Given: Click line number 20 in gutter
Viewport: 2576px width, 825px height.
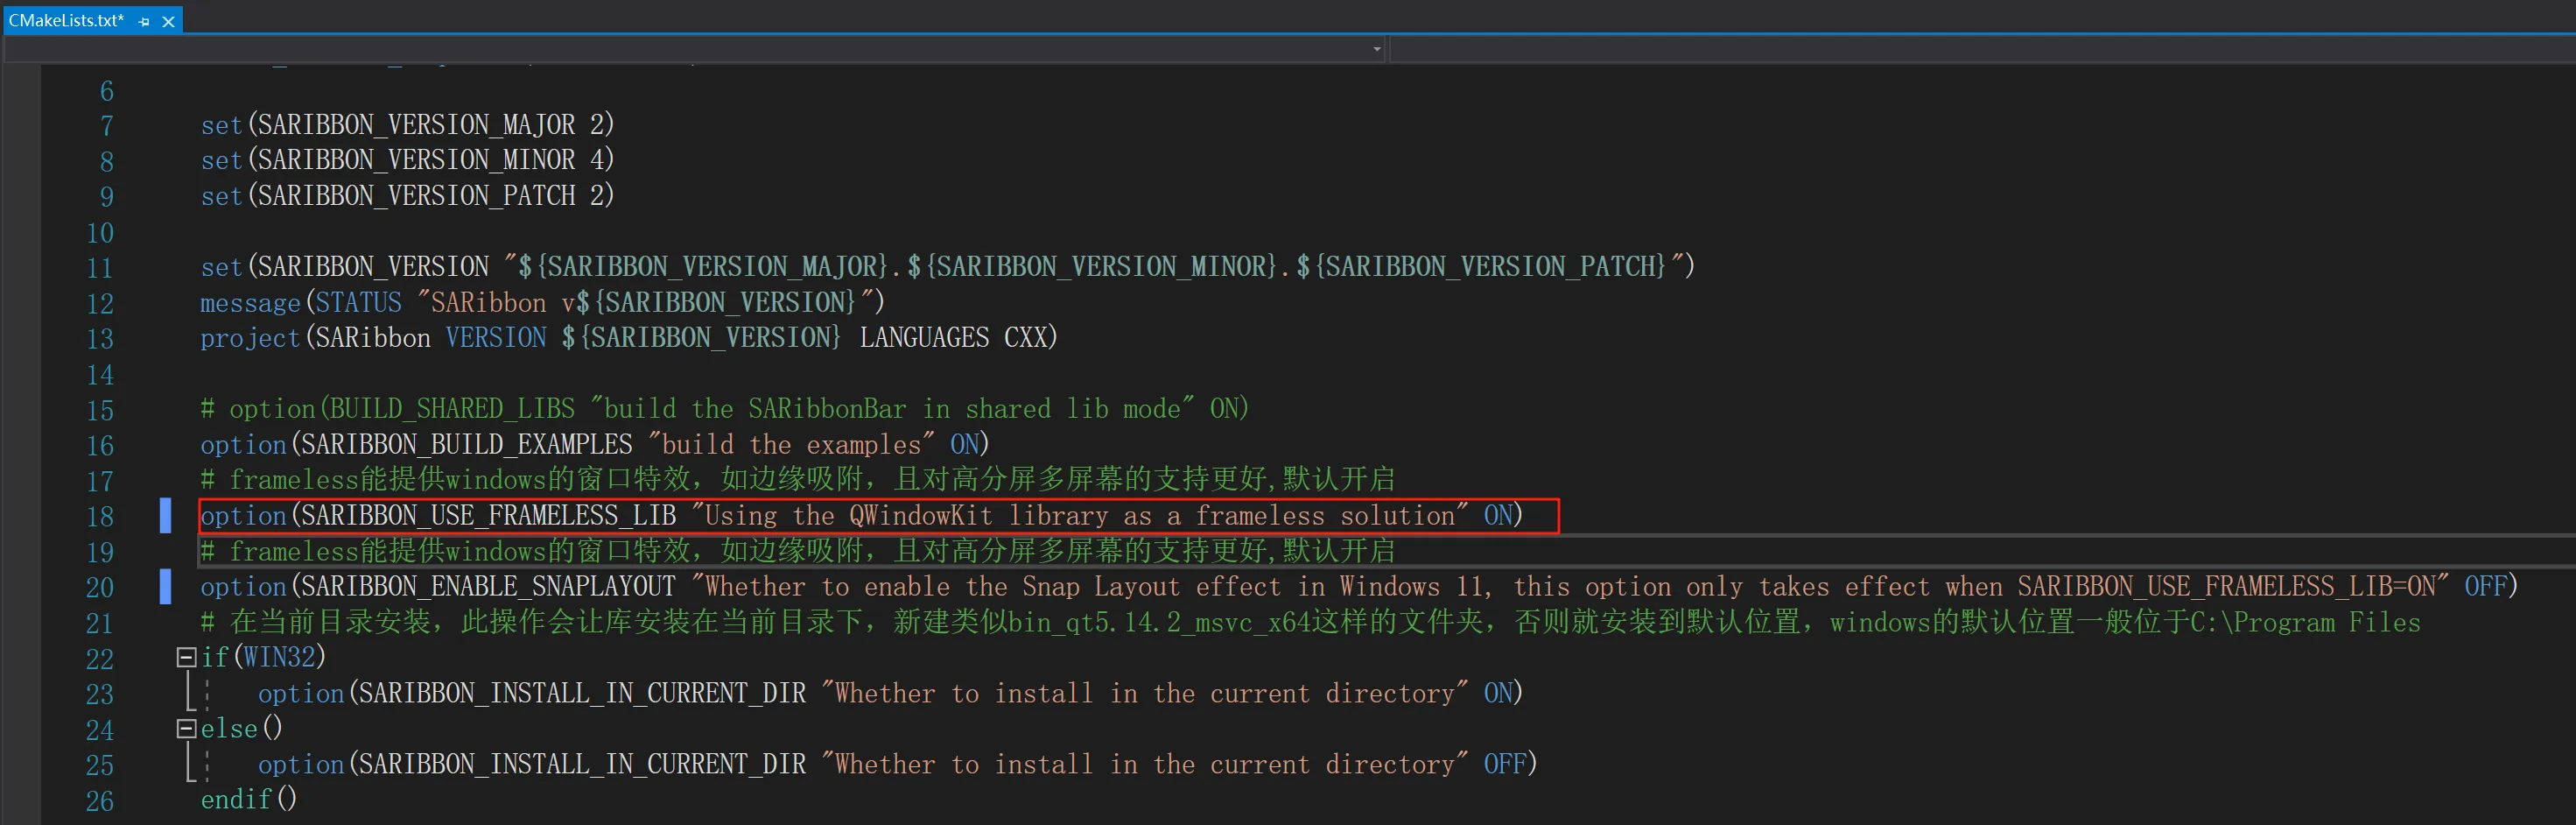Looking at the screenshot, I should (x=100, y=588).
